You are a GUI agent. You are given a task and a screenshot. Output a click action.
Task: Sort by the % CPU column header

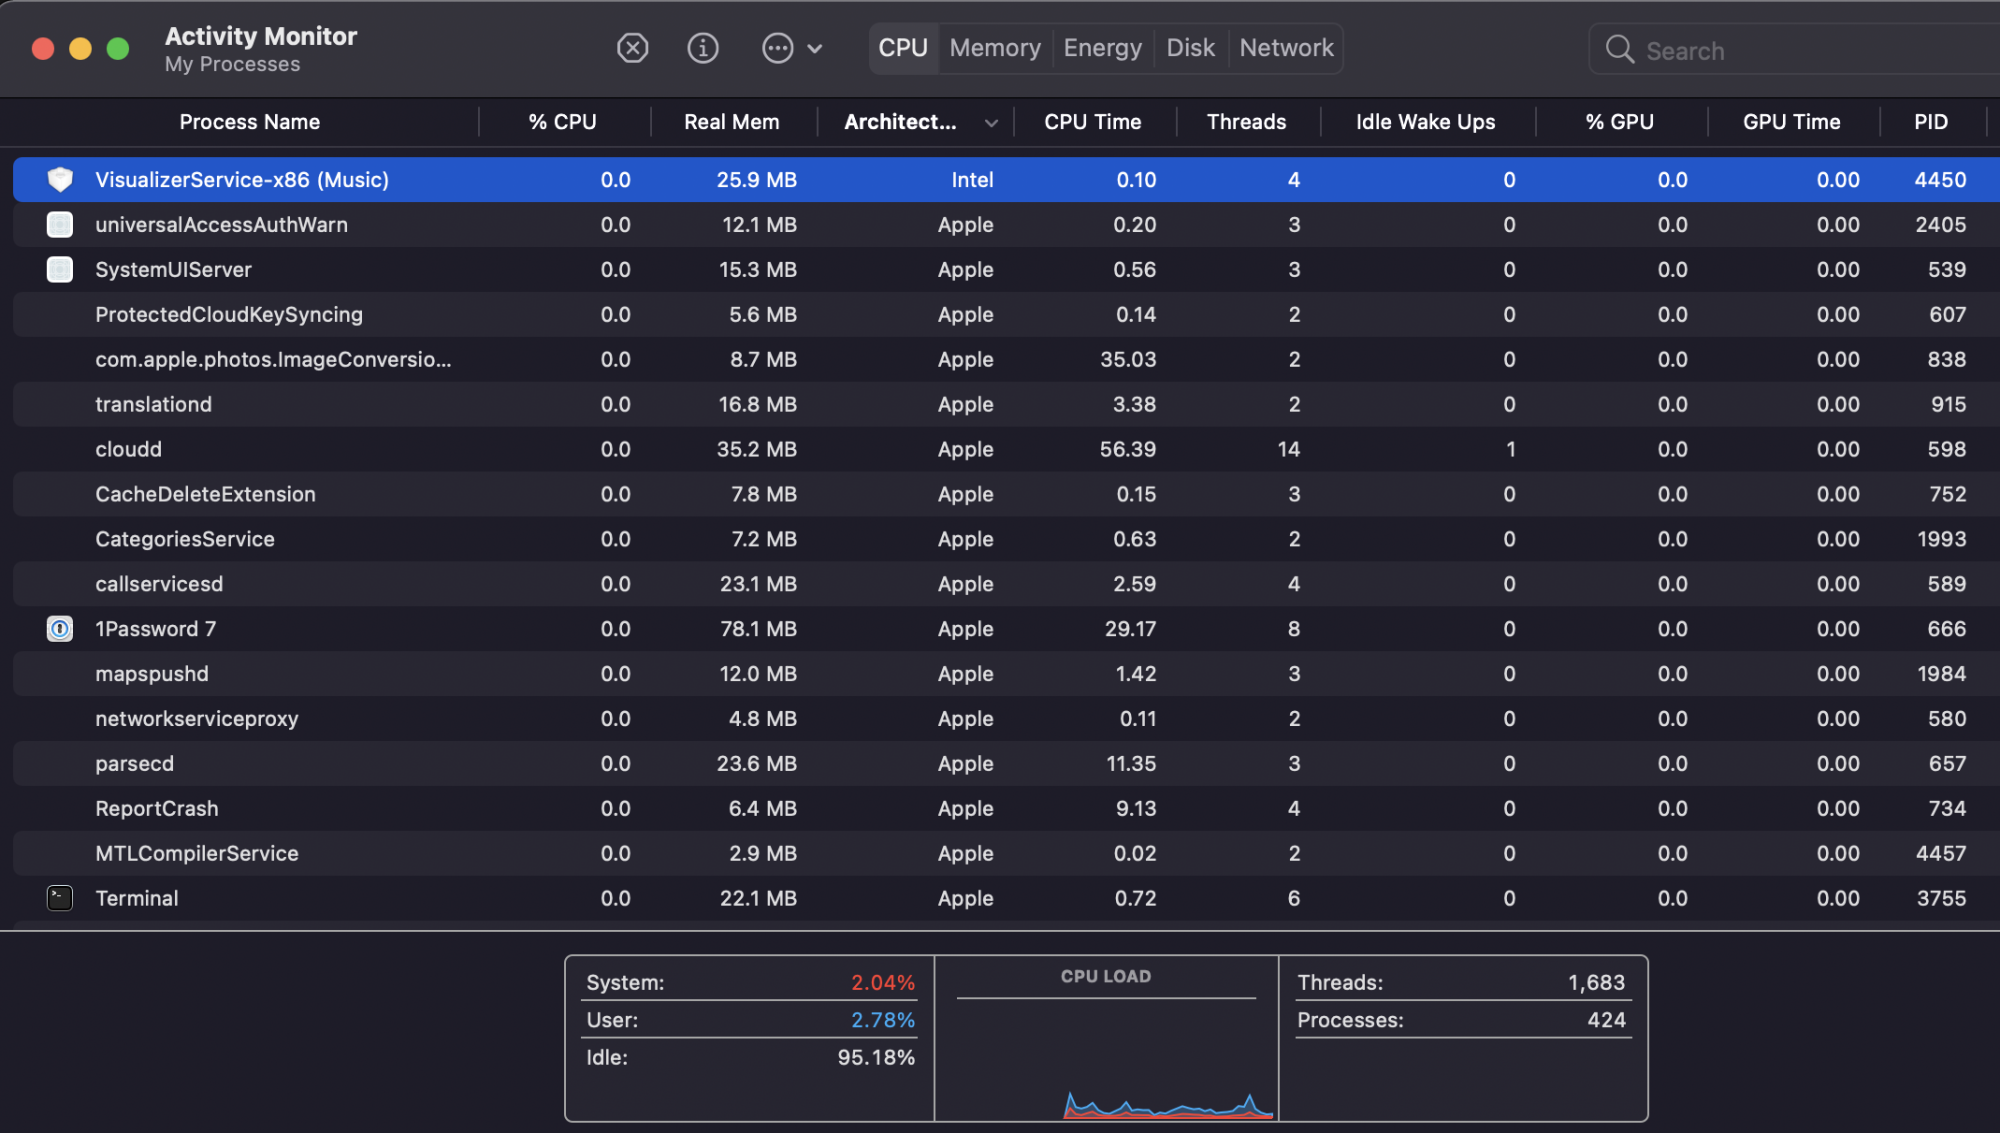coord(562,122)
